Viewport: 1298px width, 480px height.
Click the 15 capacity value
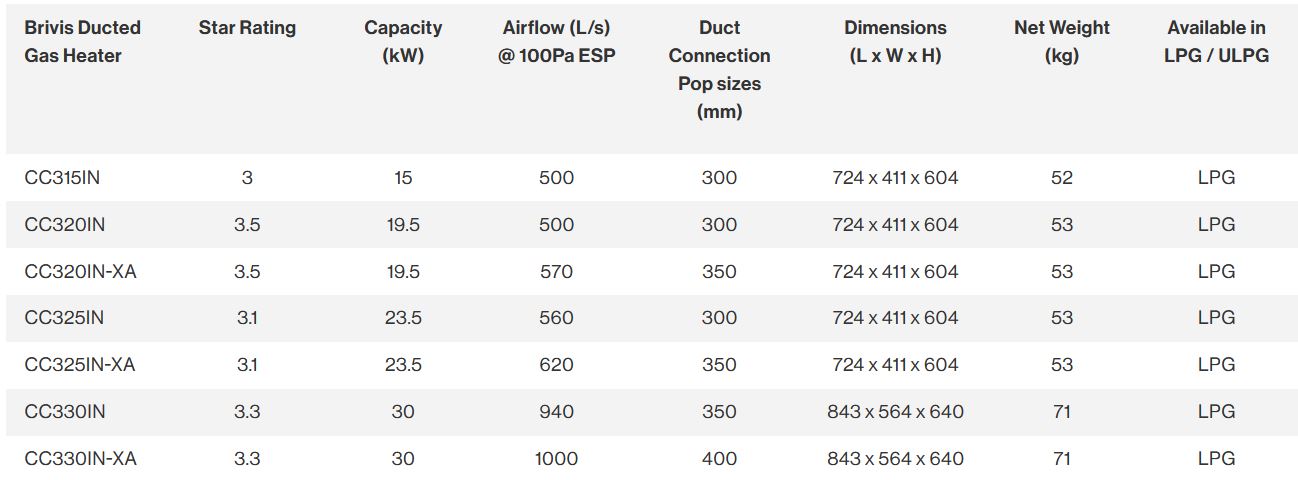click(403, 178)
